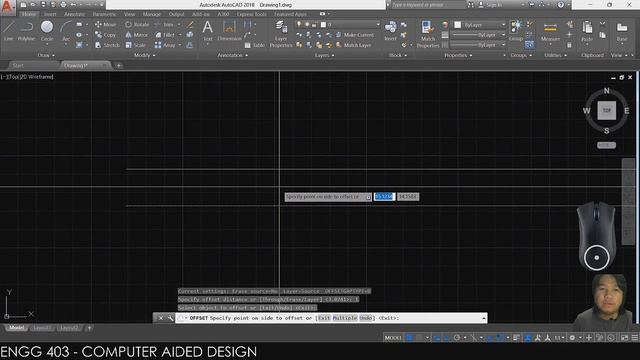The image size is (640, 360).
Task: Expand the Layers panel
Action: pyautogui.click(x=324, y=55)
